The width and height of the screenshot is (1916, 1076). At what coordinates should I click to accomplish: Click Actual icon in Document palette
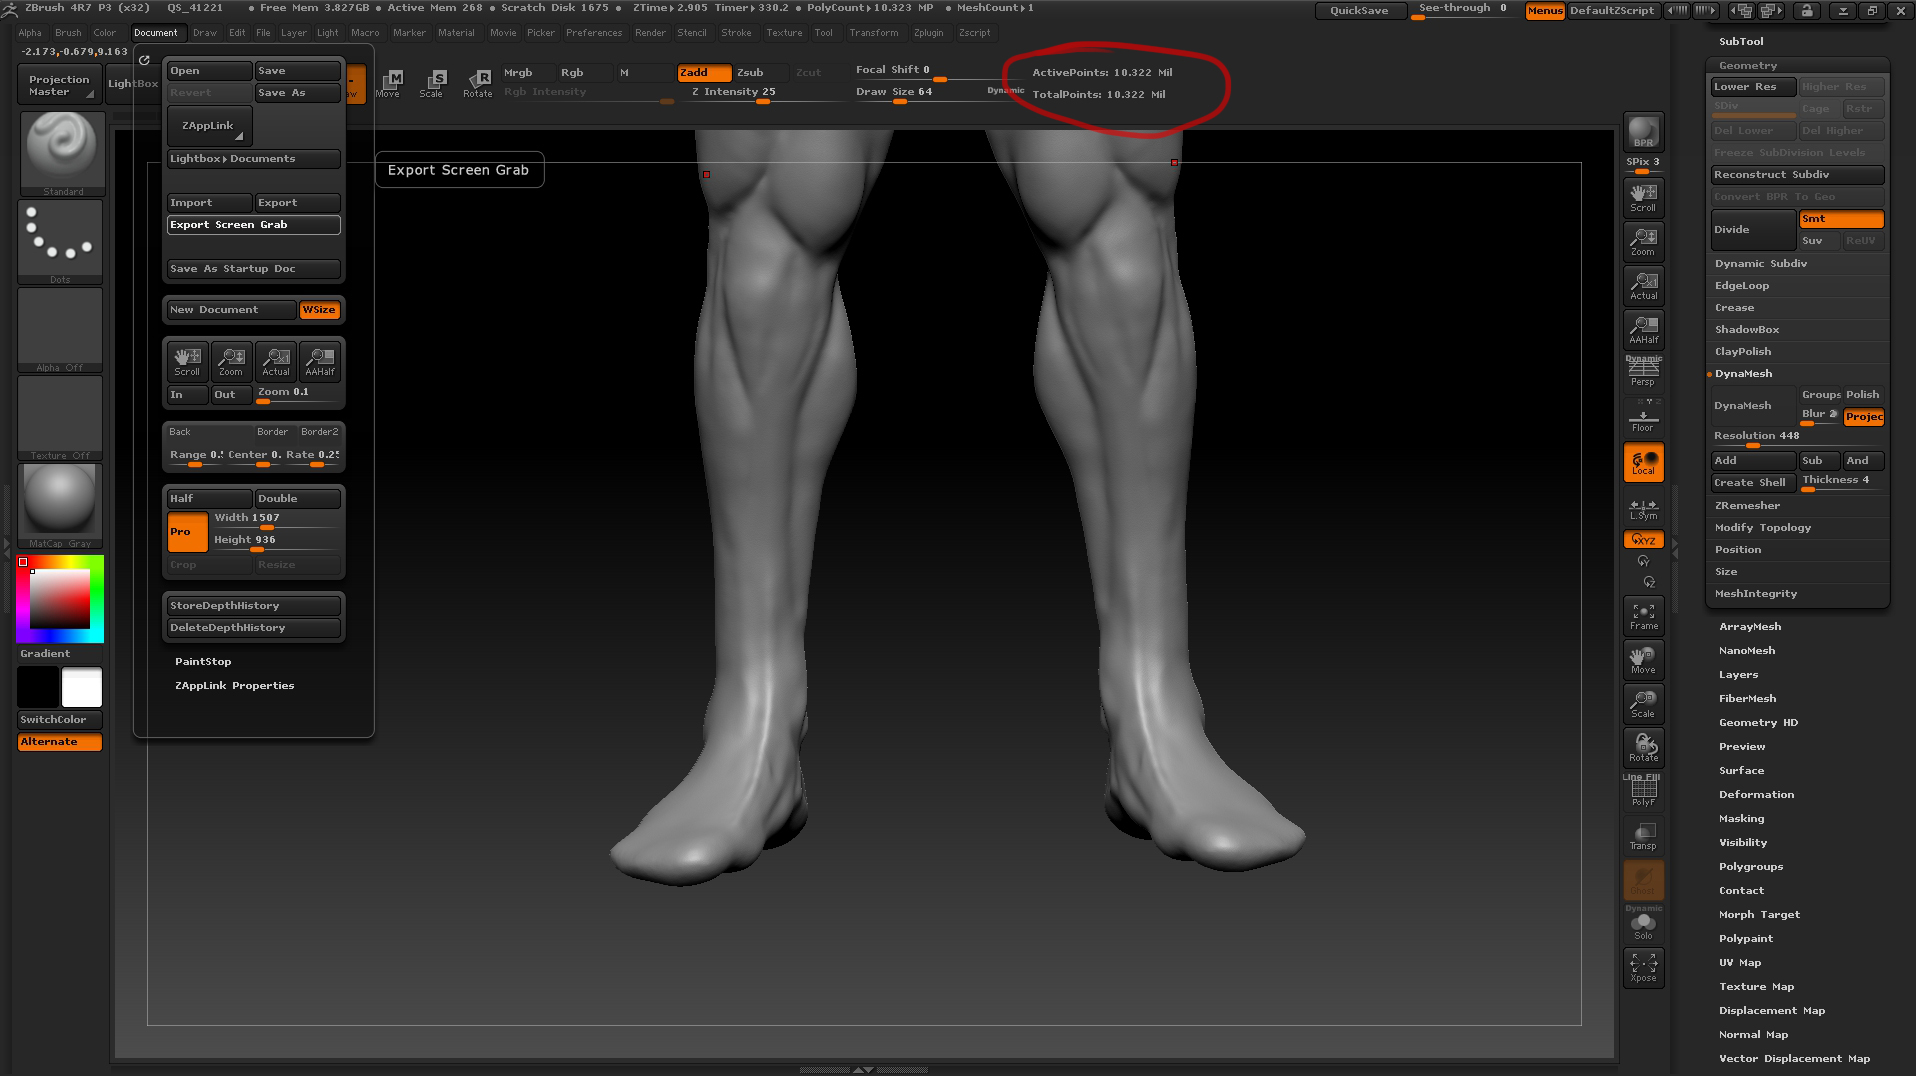(276, 361)
